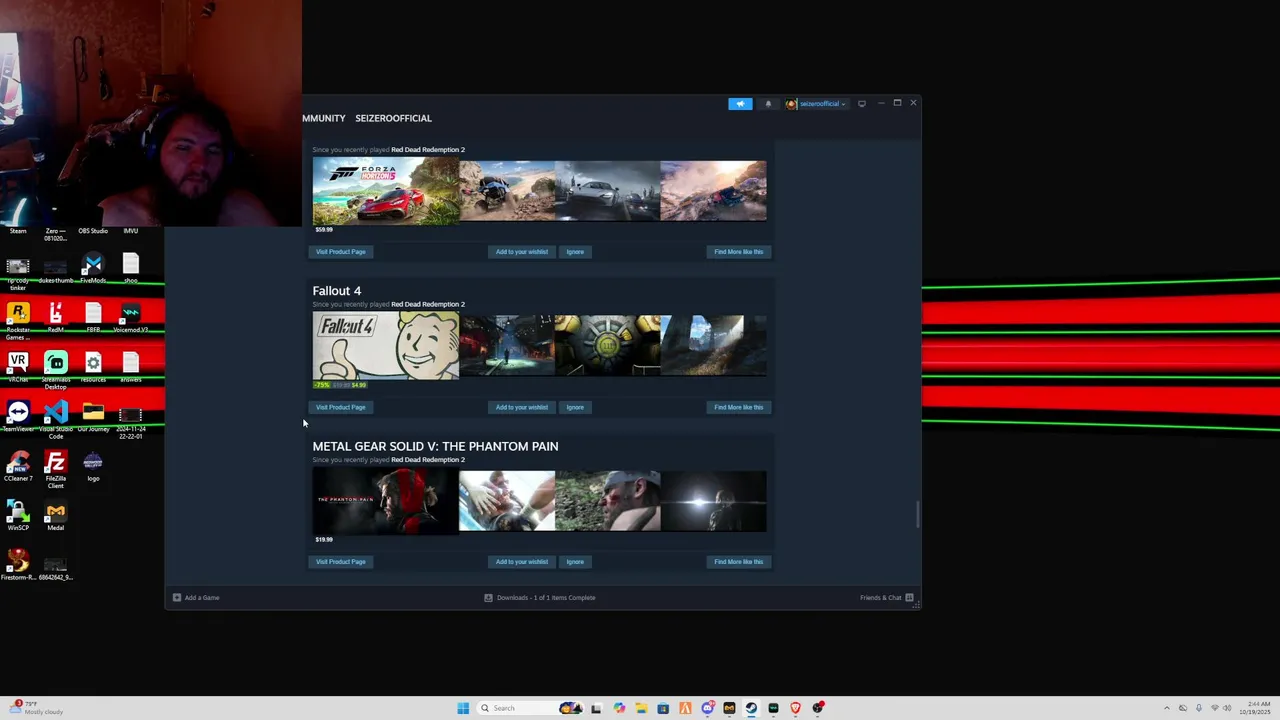Switch Steam to Big Picture mode

coord(861,103)
